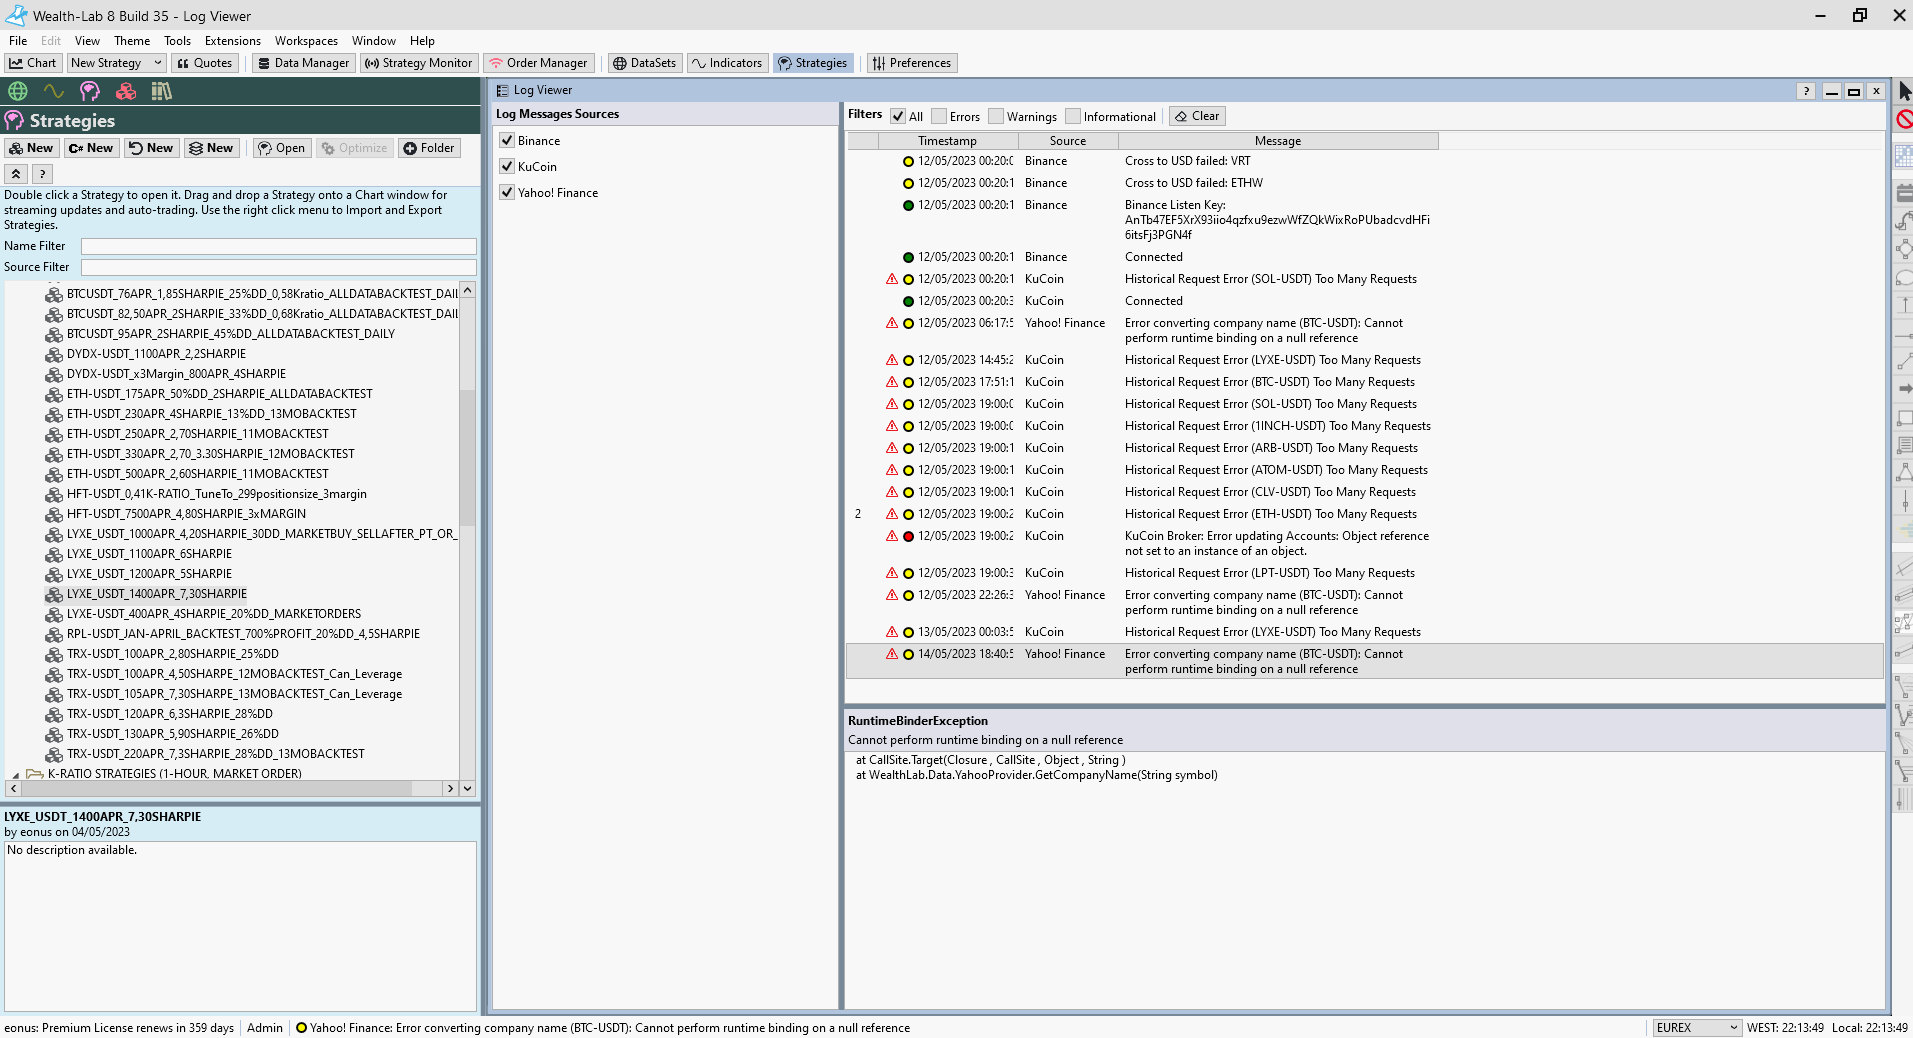Viewport: 1913px width, 1038px height.
Task: Launch the Strategy Monitor from toolbar
Action: pyautogui.click(x=418, y=63)
